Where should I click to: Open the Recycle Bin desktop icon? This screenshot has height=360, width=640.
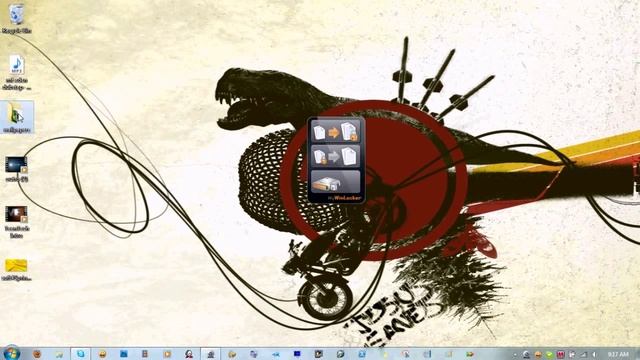click(16, 19)
